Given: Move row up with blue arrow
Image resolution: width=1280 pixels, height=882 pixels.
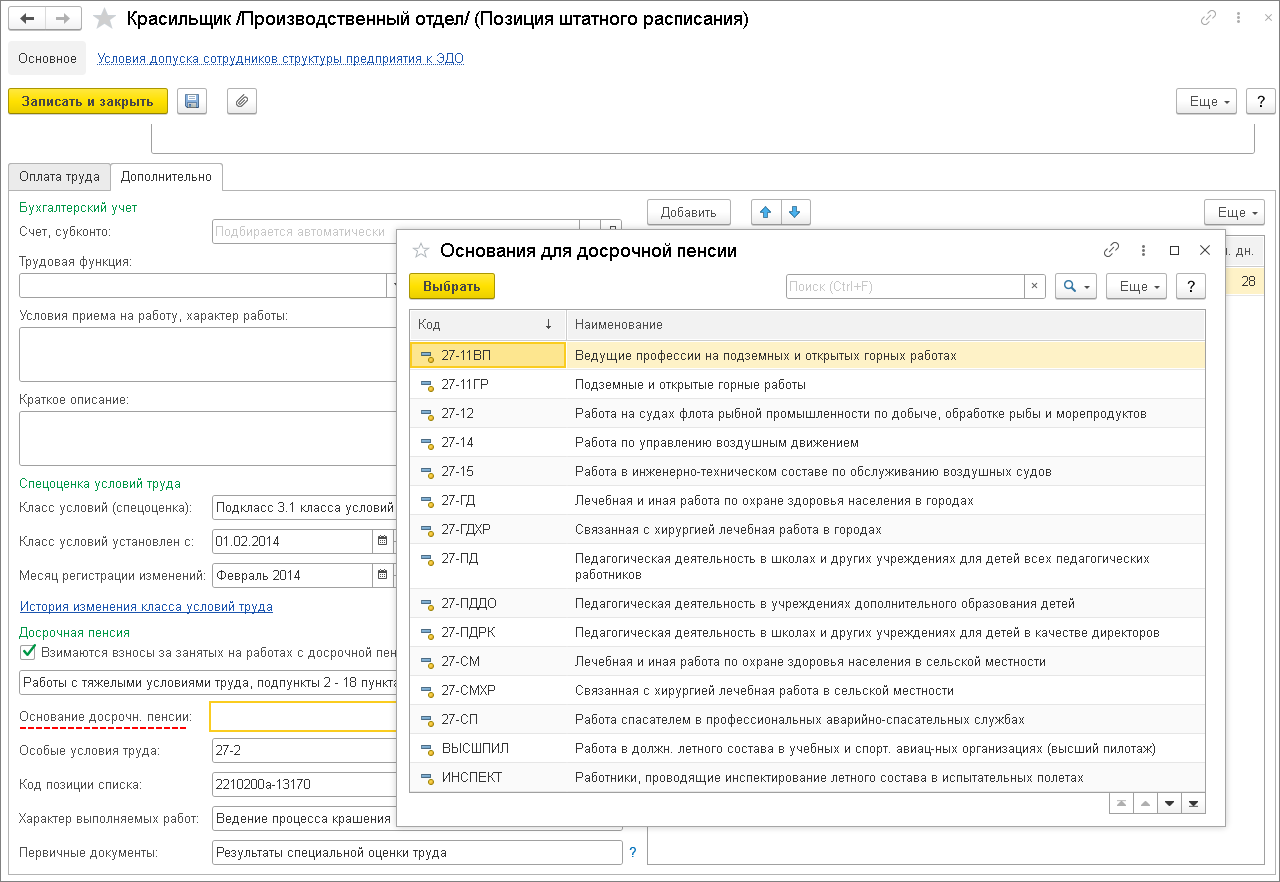Looking at the screenshot, I should click(x=766, y=212).
